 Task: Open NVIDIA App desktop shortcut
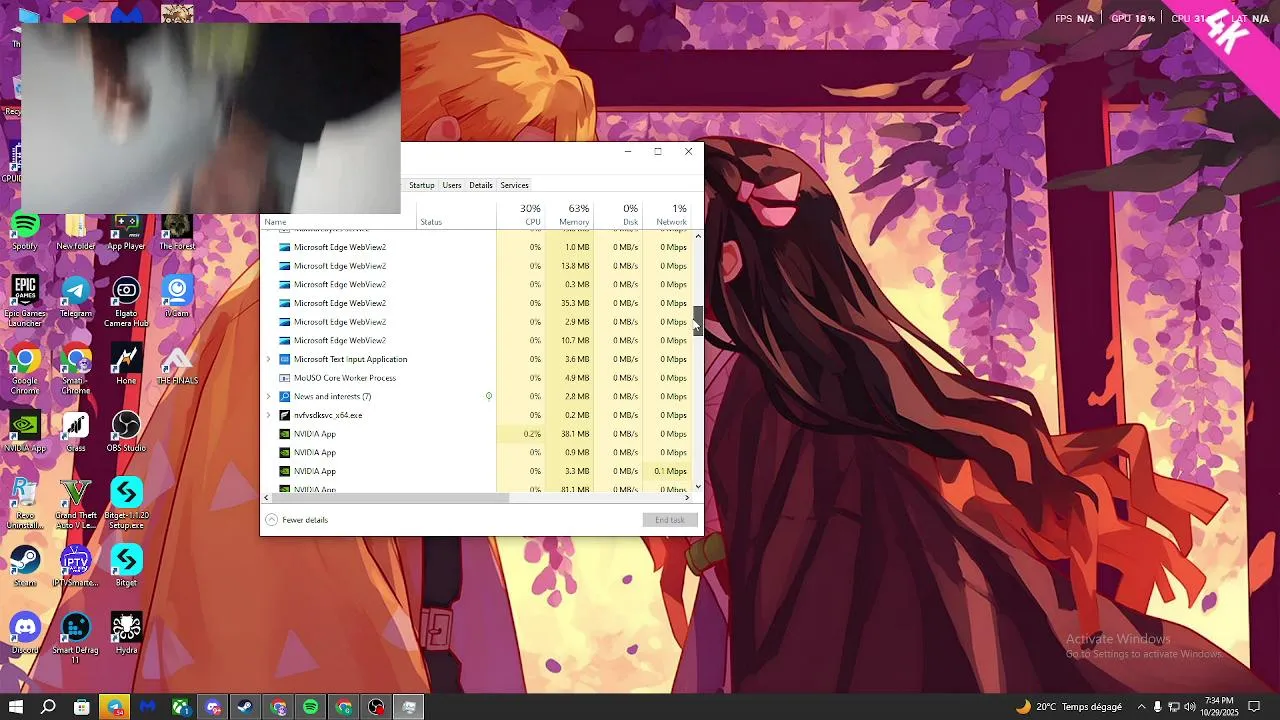25,432
